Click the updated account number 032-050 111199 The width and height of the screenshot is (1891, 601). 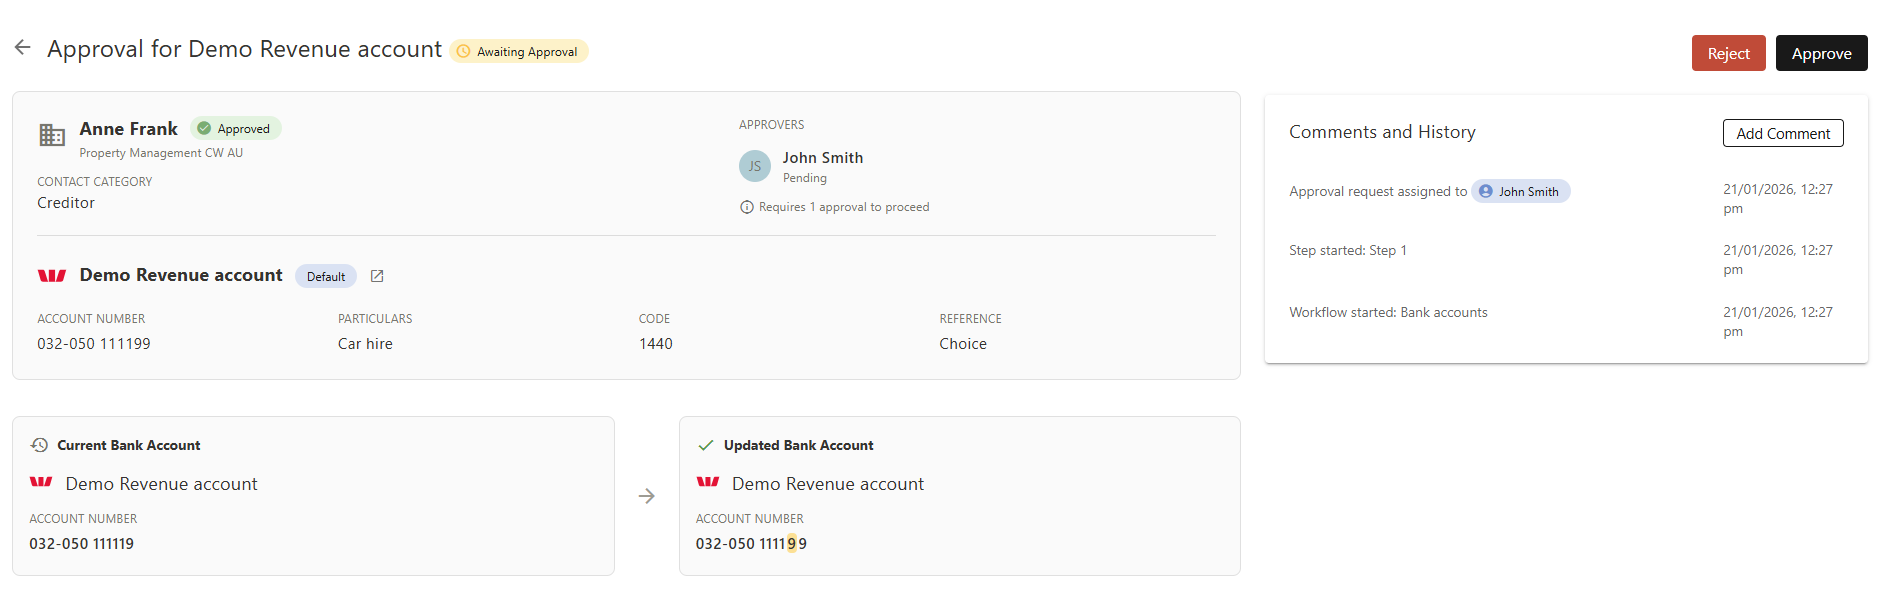(751, 544)
